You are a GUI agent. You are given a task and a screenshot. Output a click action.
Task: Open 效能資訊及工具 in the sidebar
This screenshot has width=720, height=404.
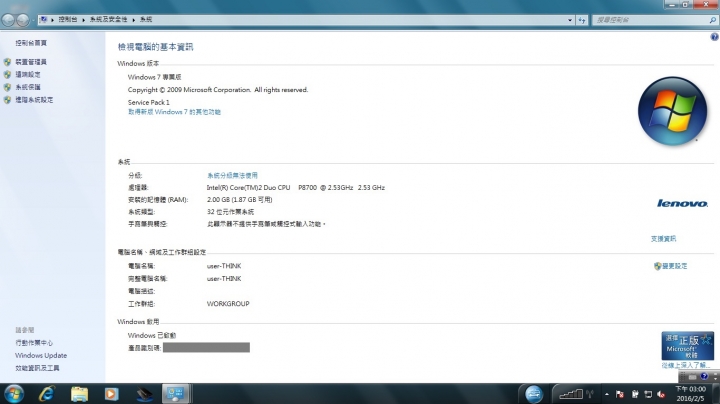point(37,368)
